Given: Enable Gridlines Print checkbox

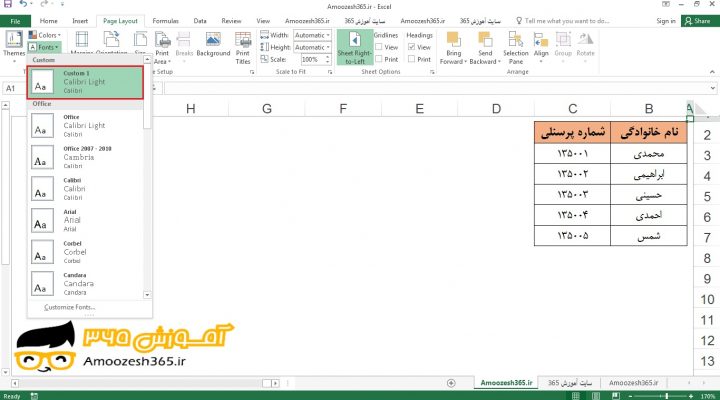Looking at the screenshot, I should click(379, 59).
